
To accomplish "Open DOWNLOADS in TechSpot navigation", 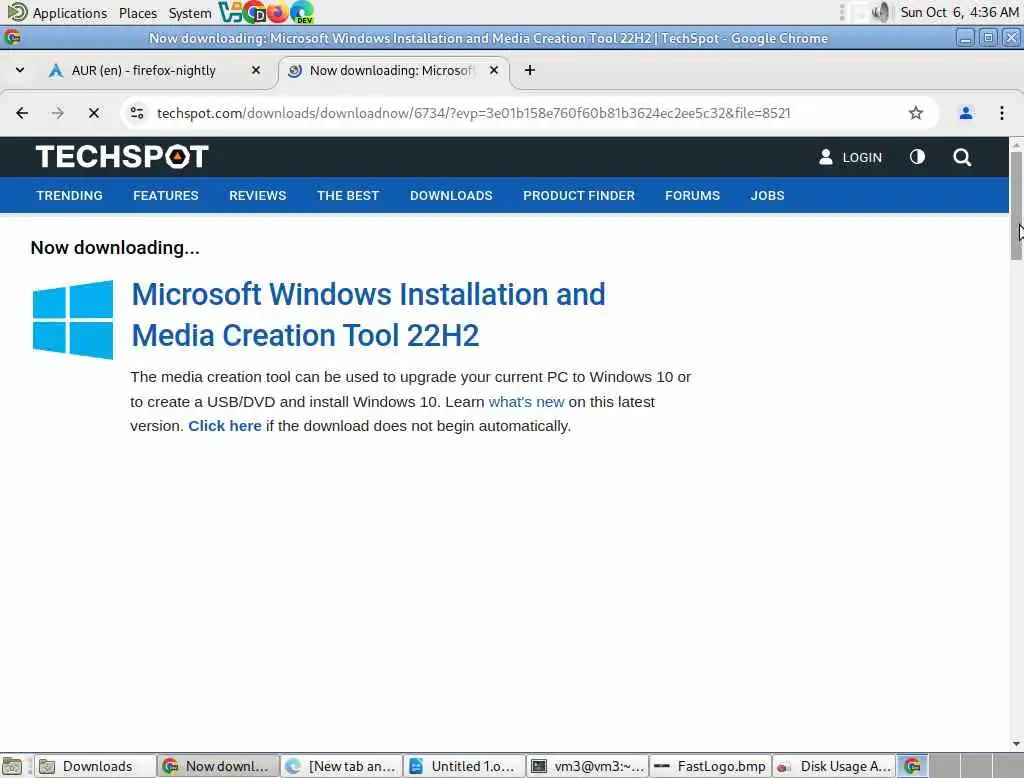I will tap(451, 195).
